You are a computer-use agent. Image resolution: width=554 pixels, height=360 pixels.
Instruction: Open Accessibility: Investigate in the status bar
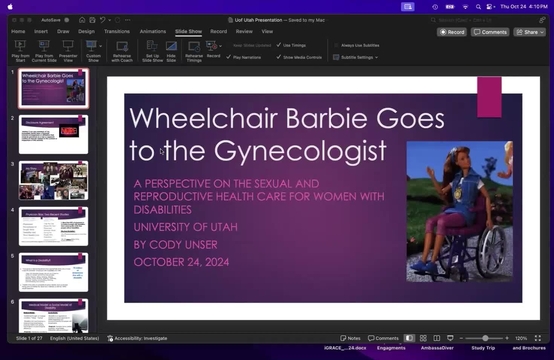click(x=137, y=338)
